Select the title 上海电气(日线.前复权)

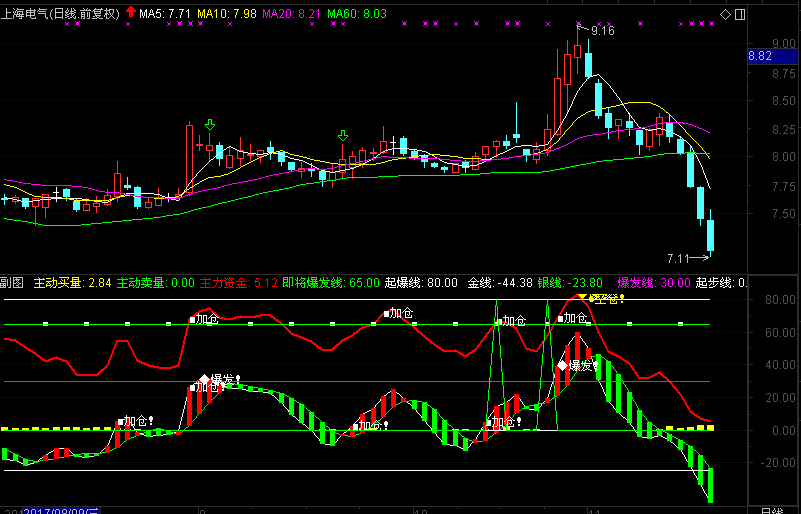coord(60,14)
